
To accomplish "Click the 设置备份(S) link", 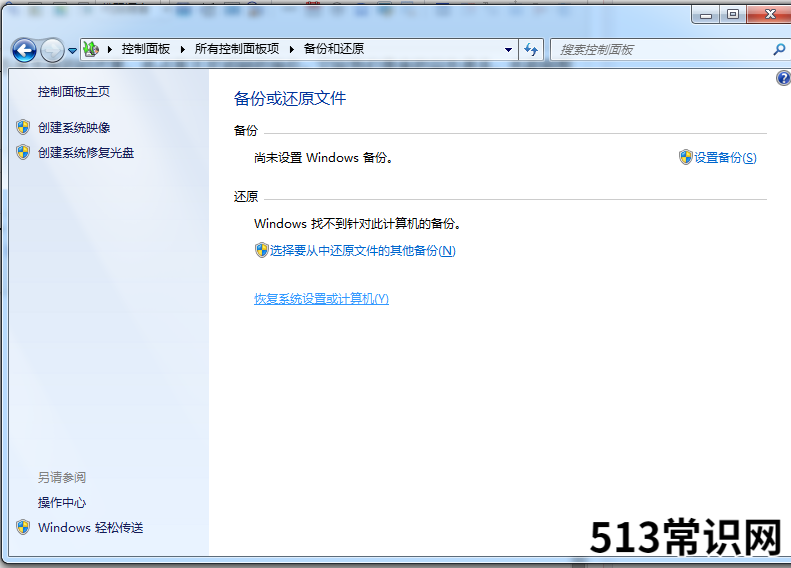I will (725, 157).
